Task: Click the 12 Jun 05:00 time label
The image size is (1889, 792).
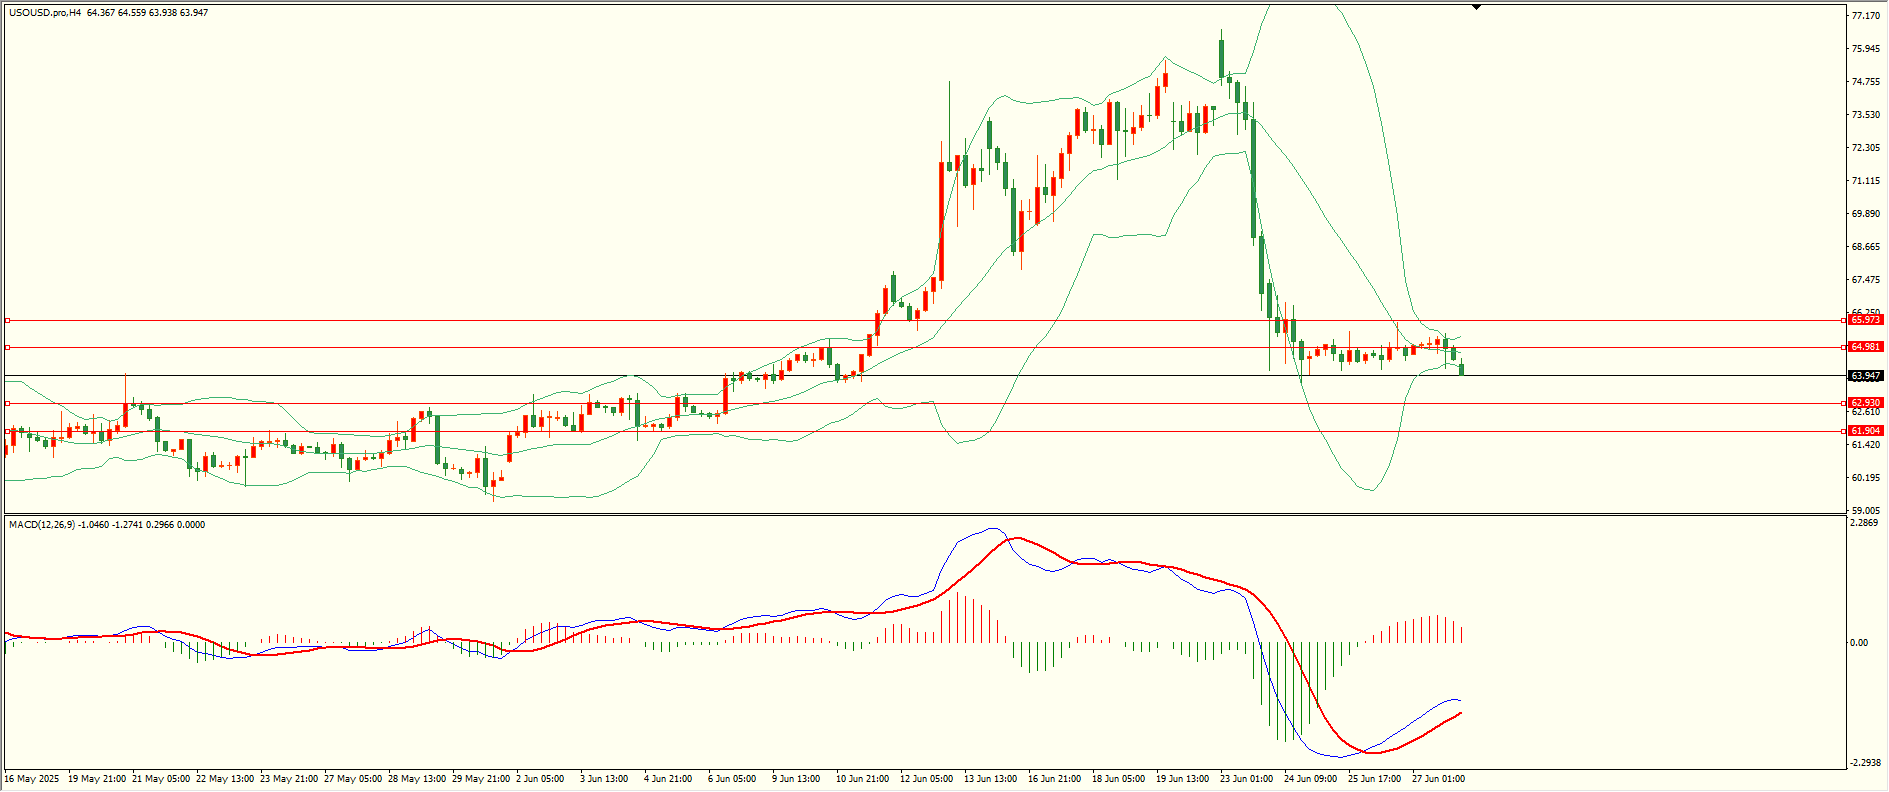Action: click(x=927, y=779)
